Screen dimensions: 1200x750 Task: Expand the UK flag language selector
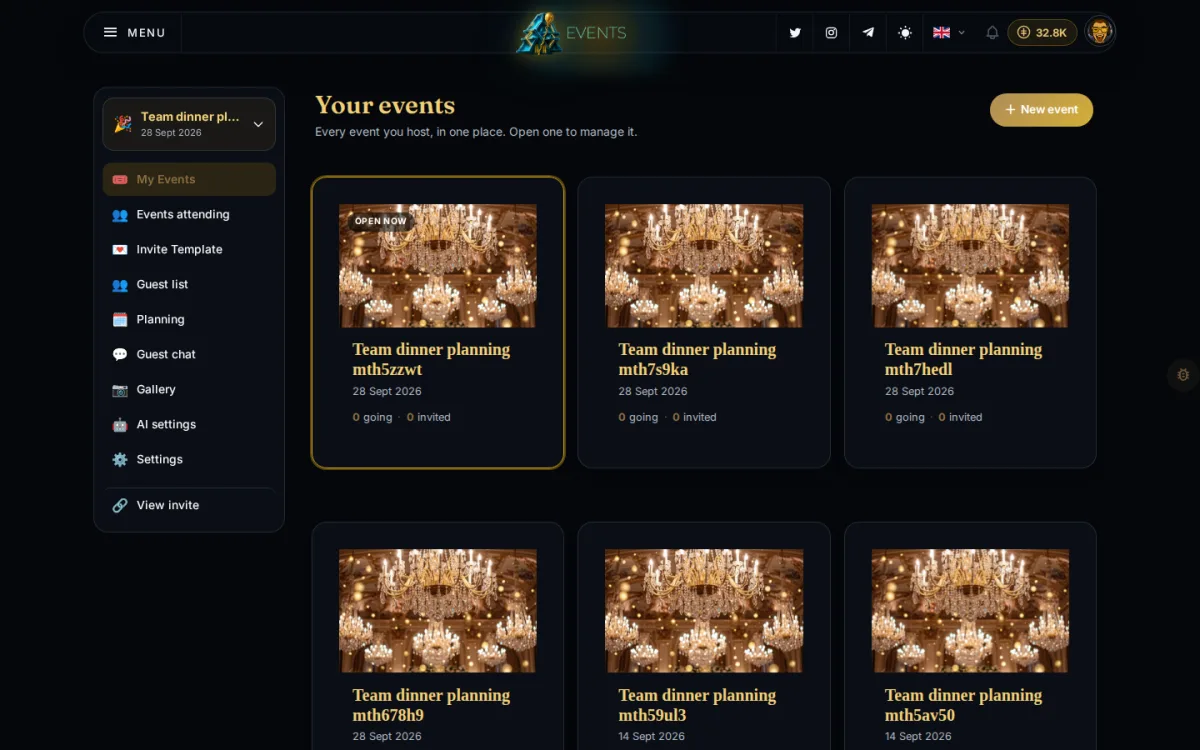(948, 33)
